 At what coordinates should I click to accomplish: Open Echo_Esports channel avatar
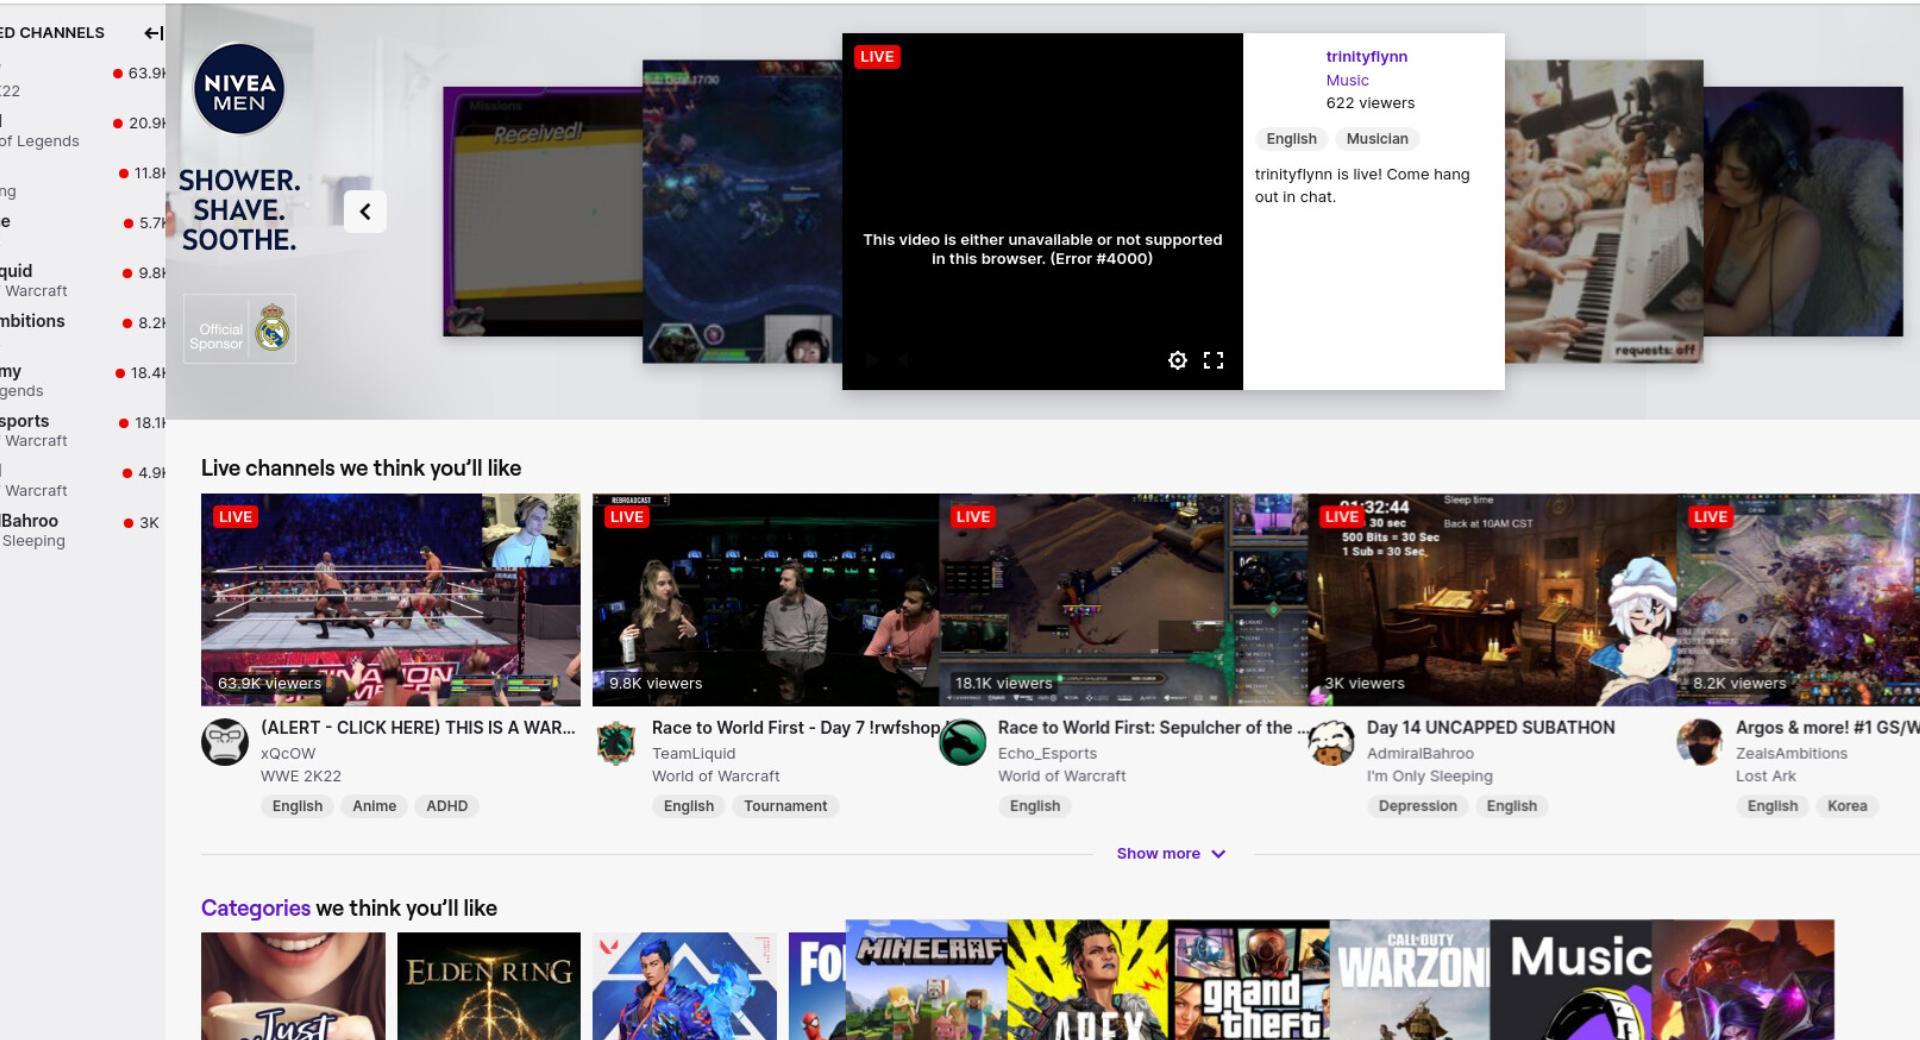pos(962,743)
